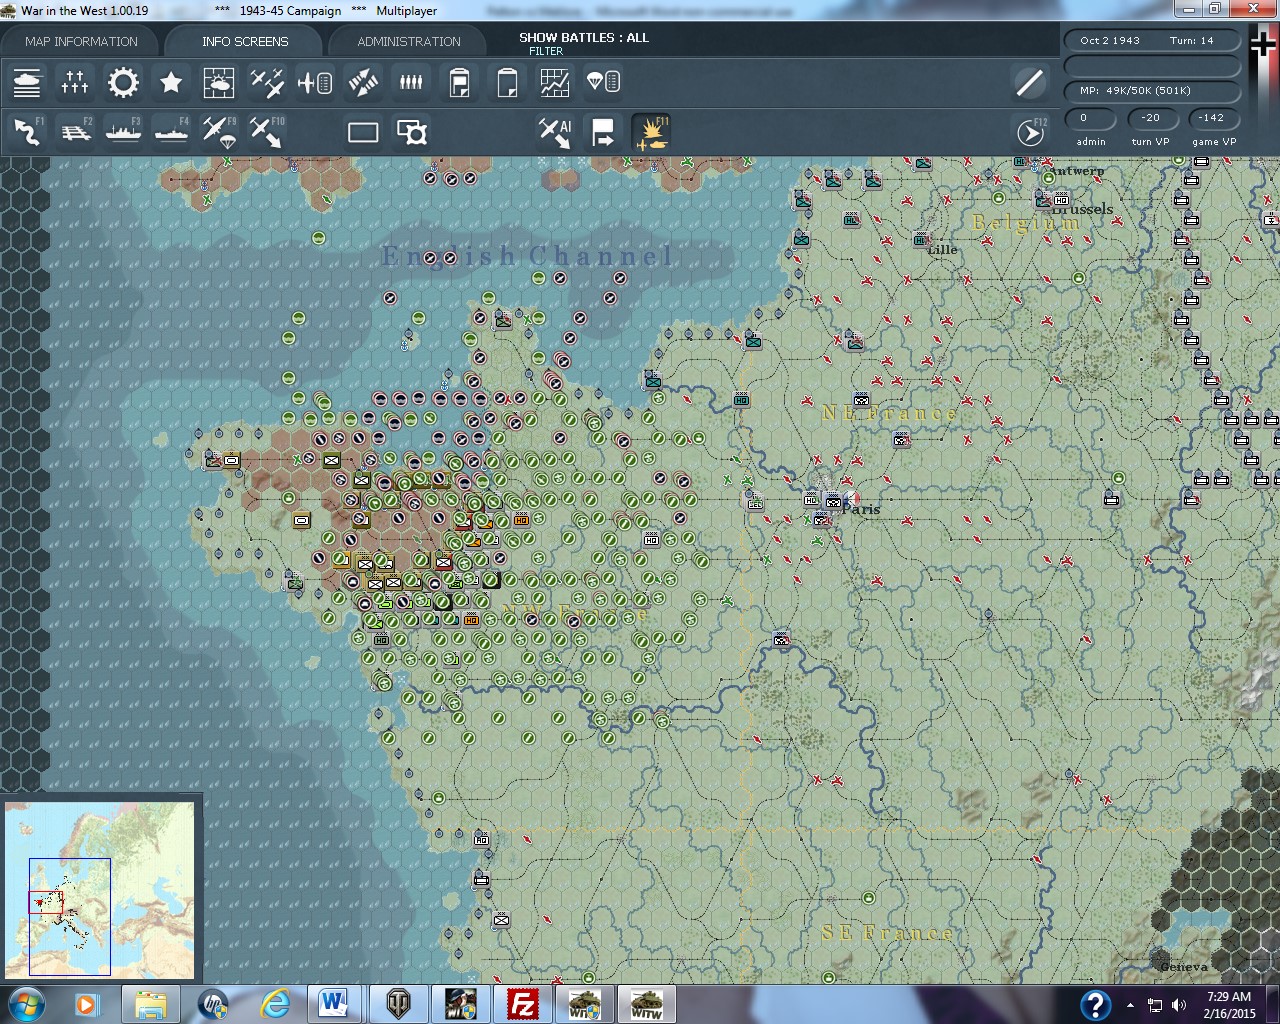
Task: Click the empty rectangle toolbar icon
Action: point(363,132)
